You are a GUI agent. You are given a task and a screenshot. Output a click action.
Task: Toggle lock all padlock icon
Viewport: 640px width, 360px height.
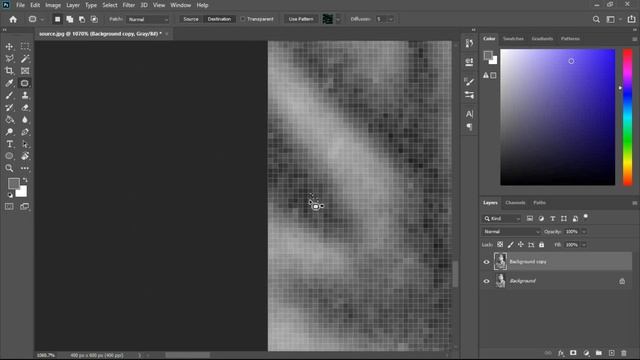(x=542, y=244)
